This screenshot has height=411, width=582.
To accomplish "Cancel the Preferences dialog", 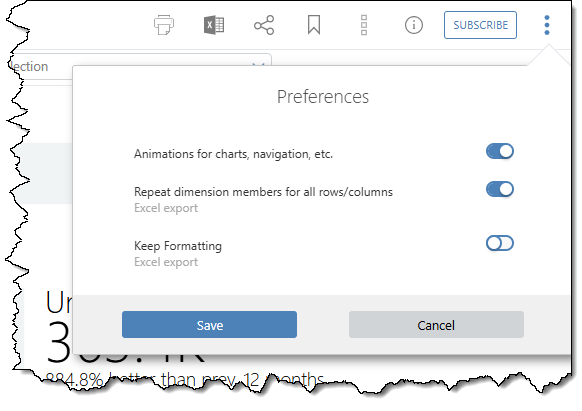I will 436,324.
